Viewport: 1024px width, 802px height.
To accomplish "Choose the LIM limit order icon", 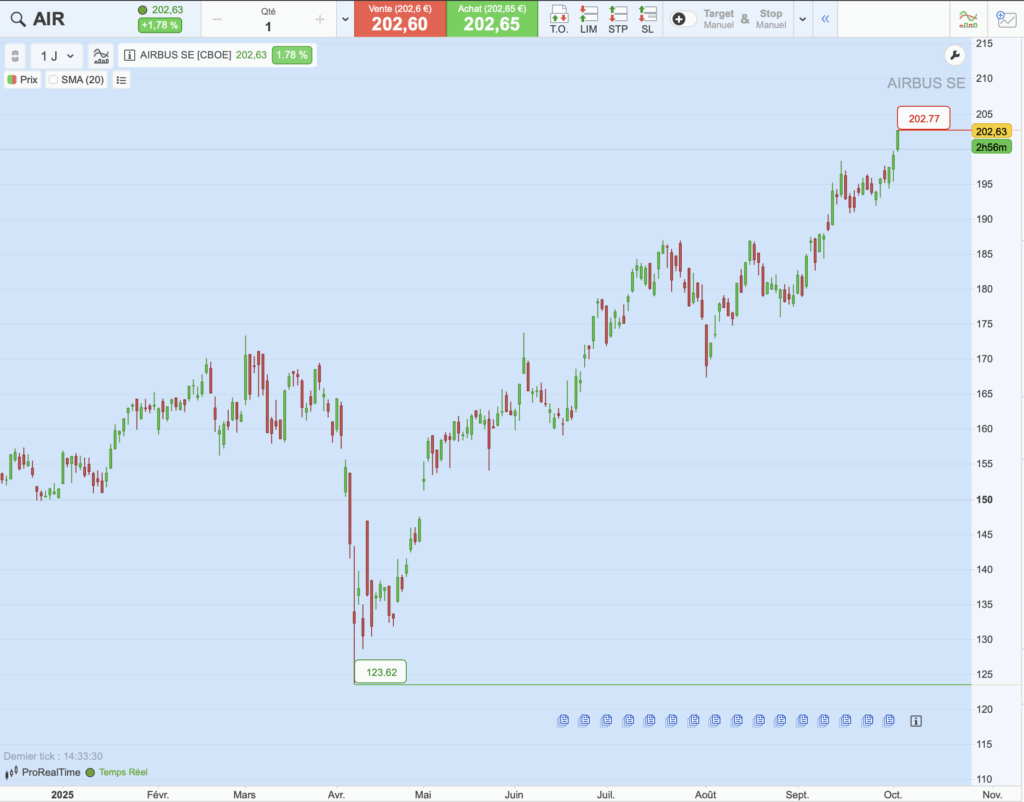I will (x=588, y=19).
